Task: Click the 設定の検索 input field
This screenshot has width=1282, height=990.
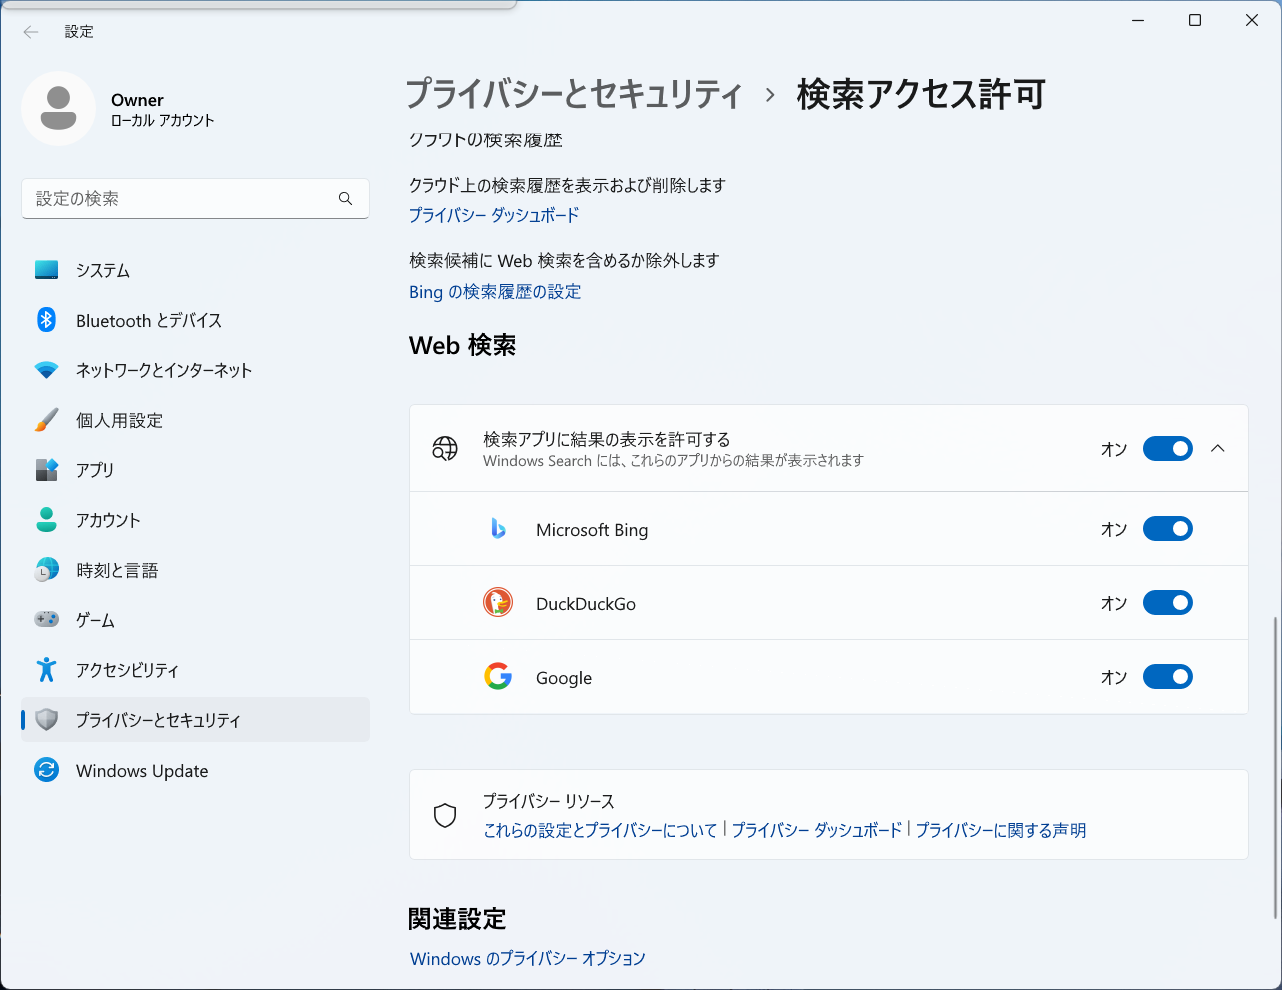Action: point(180,199)
